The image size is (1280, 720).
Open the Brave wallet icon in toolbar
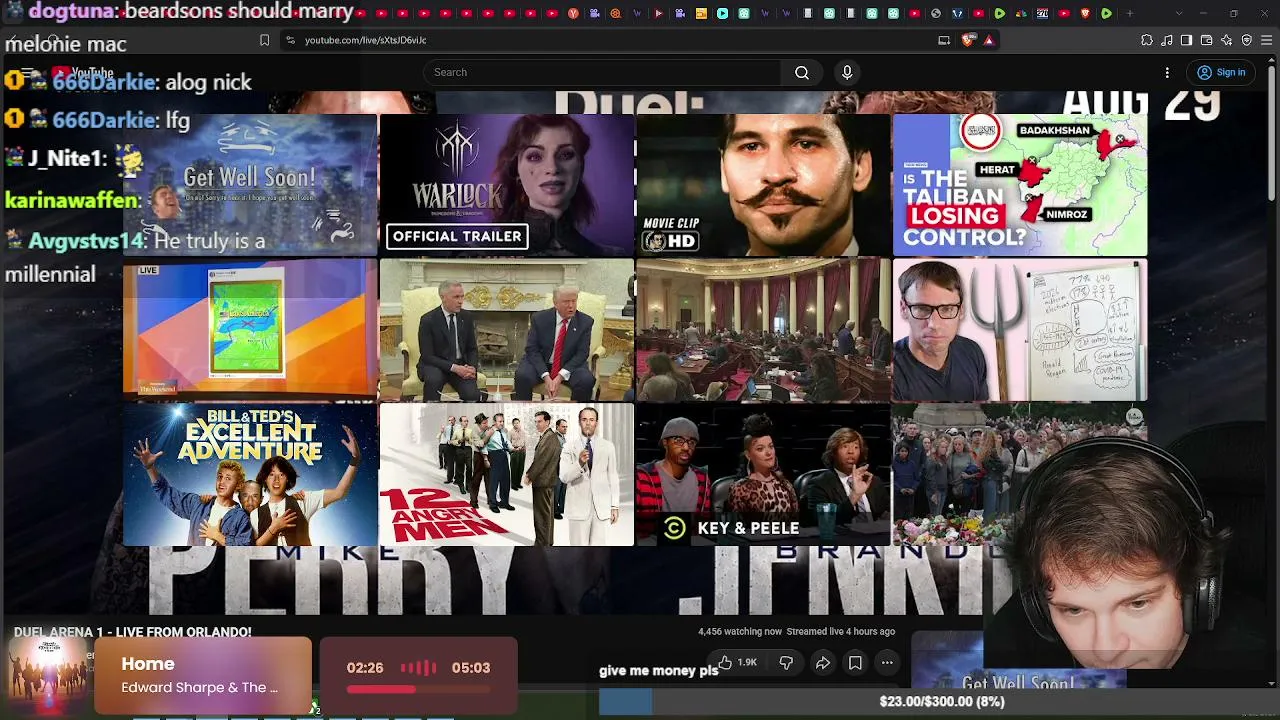tap(1206, 40)
